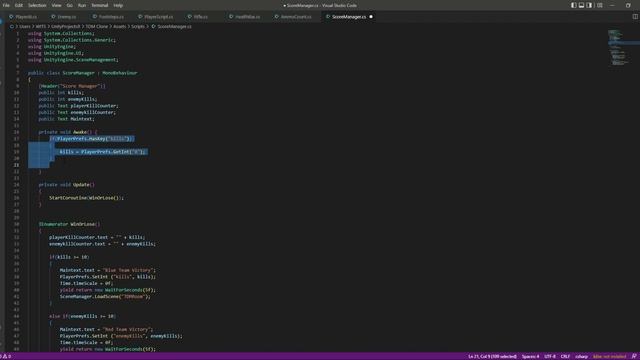
Task: Click the C# file icon on HealthBar.cs tab
Action: (x=231, y=17)
